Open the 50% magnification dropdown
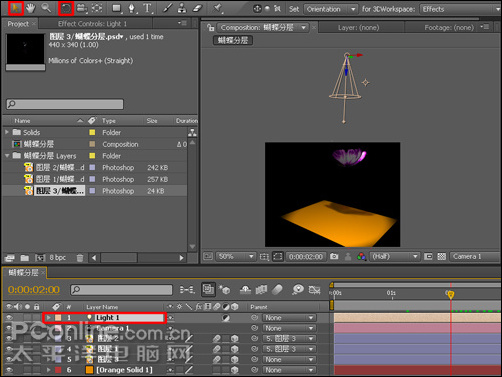Image resolution: width=502 pixels, height=377 pixels. (x=236, y=256)
